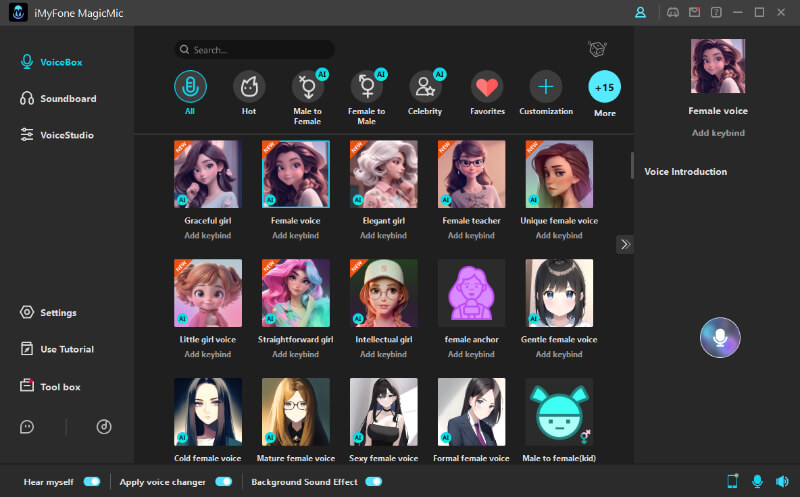Toggle the Background Sound Effect switch
The height and width of the screenshot is (497, 800).
[373, 482]
